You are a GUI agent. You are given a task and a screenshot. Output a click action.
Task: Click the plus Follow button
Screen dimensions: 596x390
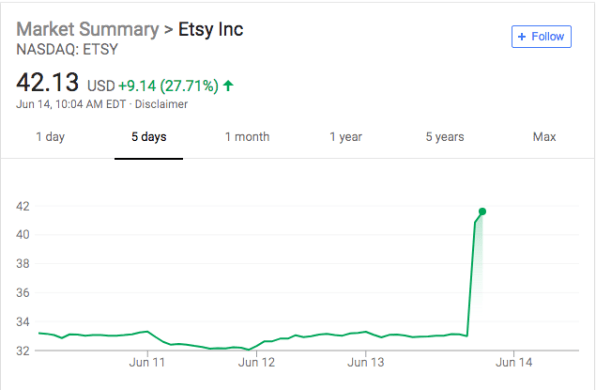541,36
